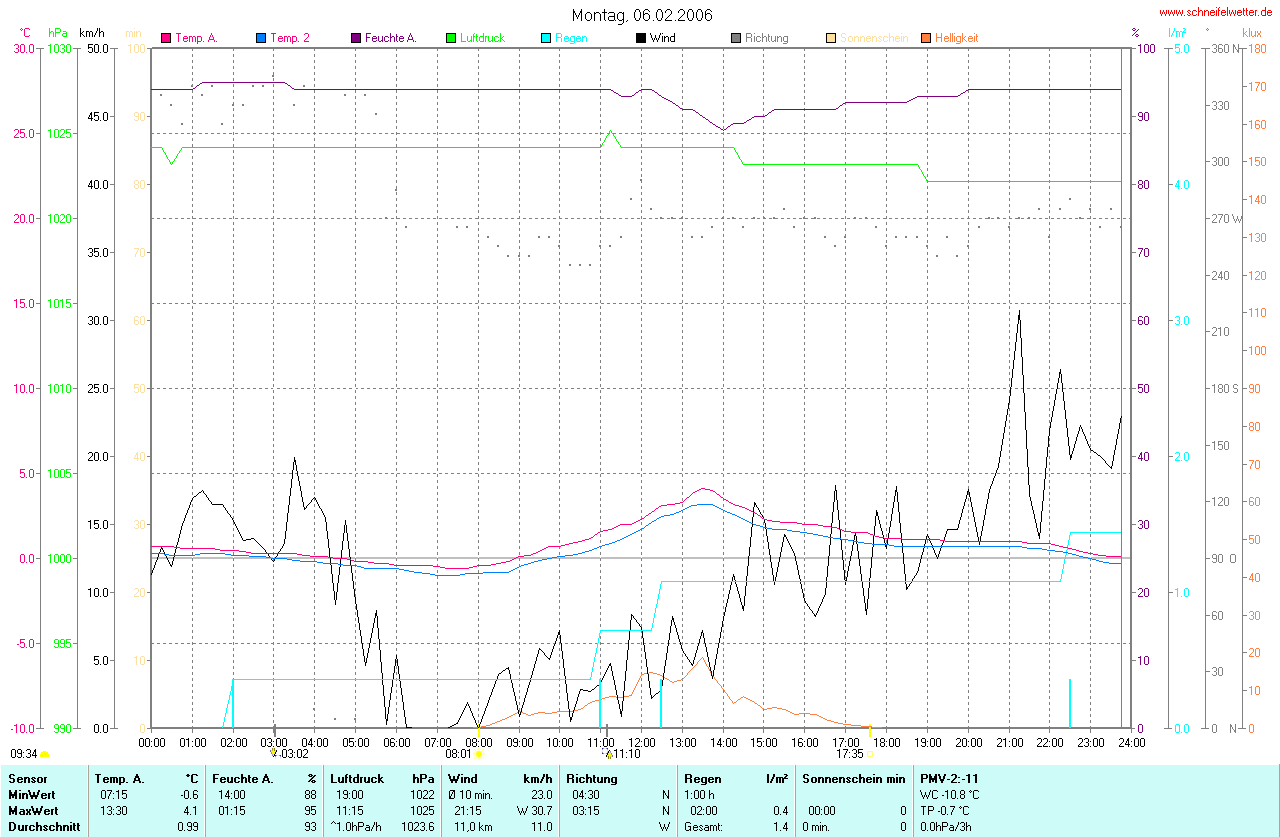Click the 'Gesamt:' rain total label
This screenshot has width=1280, height=837.
click(x=705, y=827)
